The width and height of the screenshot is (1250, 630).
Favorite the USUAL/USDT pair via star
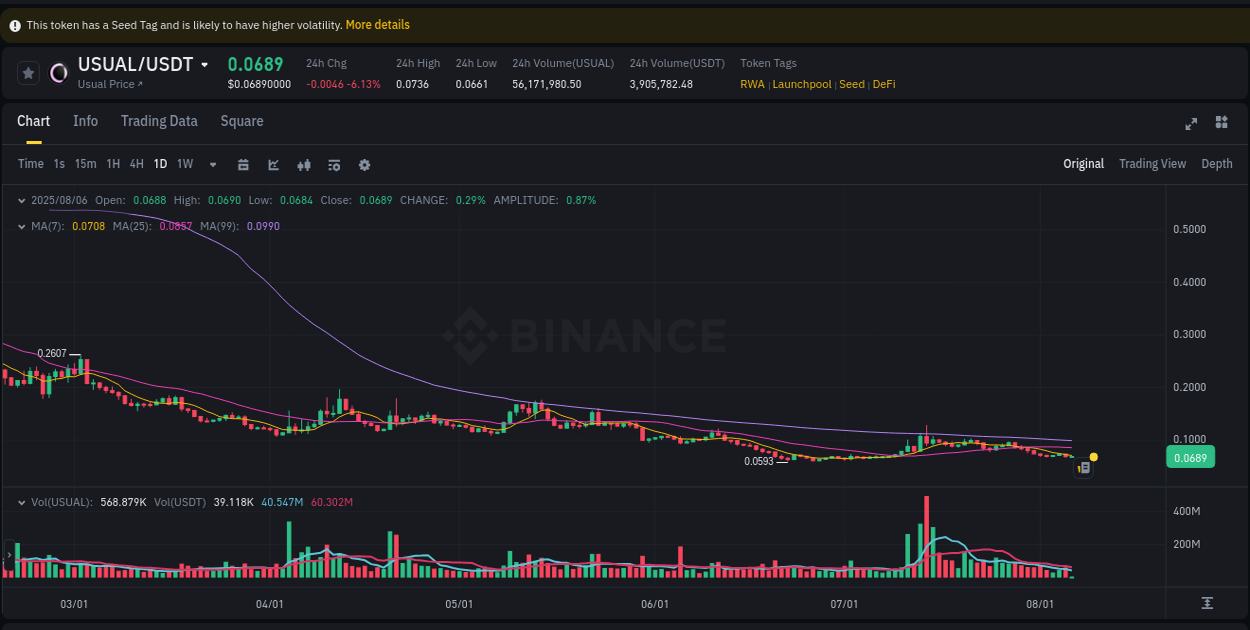pyautogui.click(x=28, y=72)
